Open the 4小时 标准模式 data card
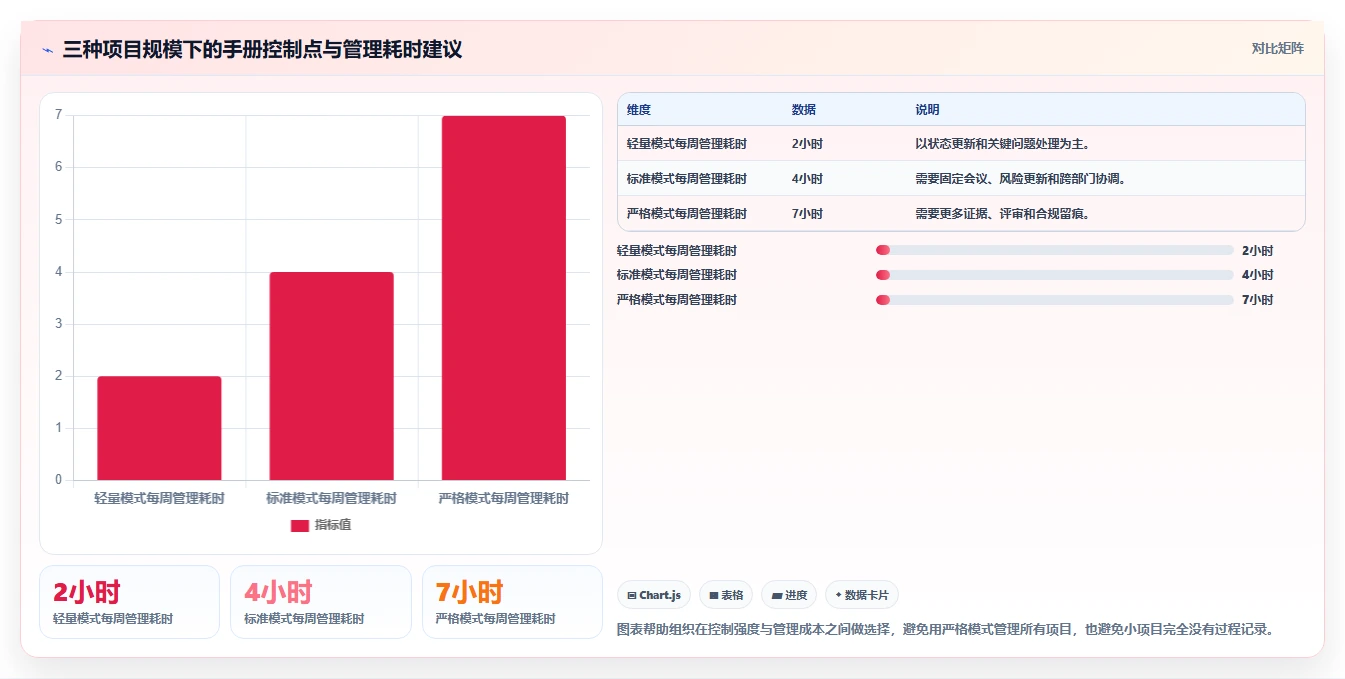This screenshot has width=1345, height=679. pyautogui.click(x=321, y=602)
